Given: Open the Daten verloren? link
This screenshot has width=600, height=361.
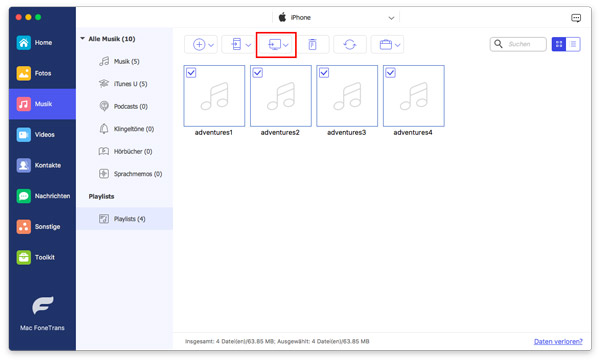Looking at the screenshot, I should click(x=558, y=341).
